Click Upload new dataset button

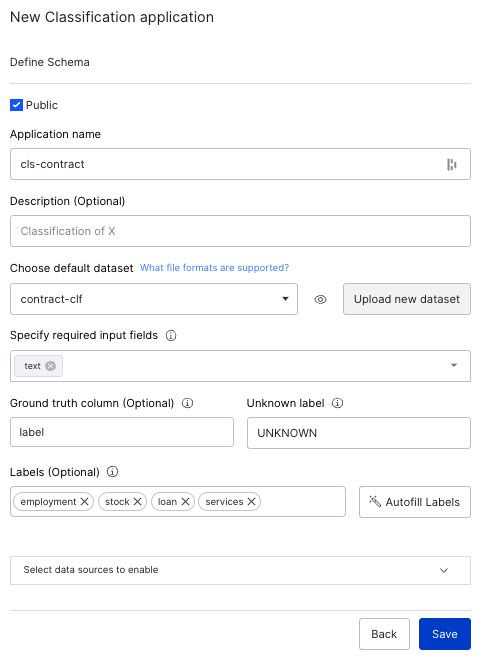click(407, 299)
